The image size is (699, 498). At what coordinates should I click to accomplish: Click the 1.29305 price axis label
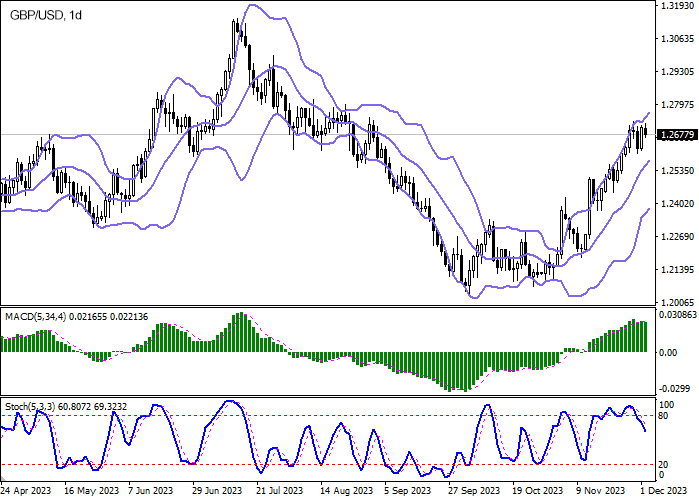[x=678, y=72]
